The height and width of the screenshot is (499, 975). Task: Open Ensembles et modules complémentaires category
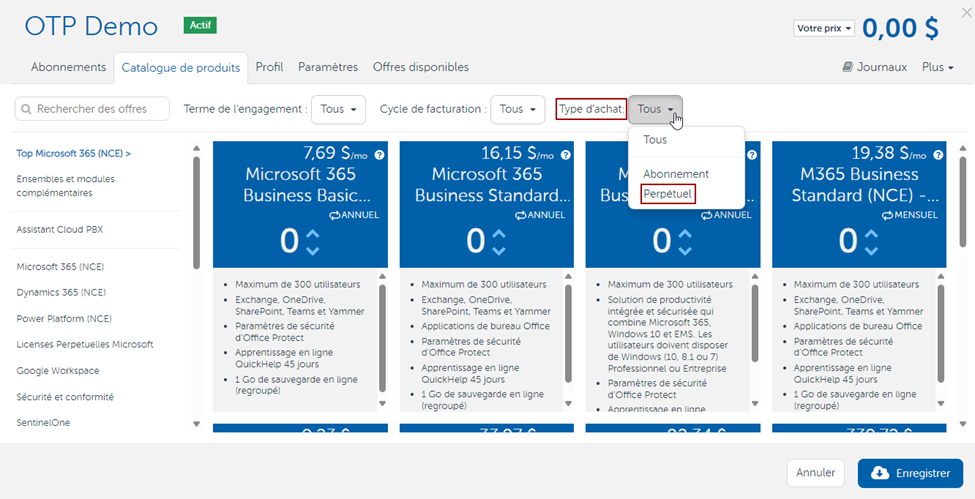click(65, 186)
